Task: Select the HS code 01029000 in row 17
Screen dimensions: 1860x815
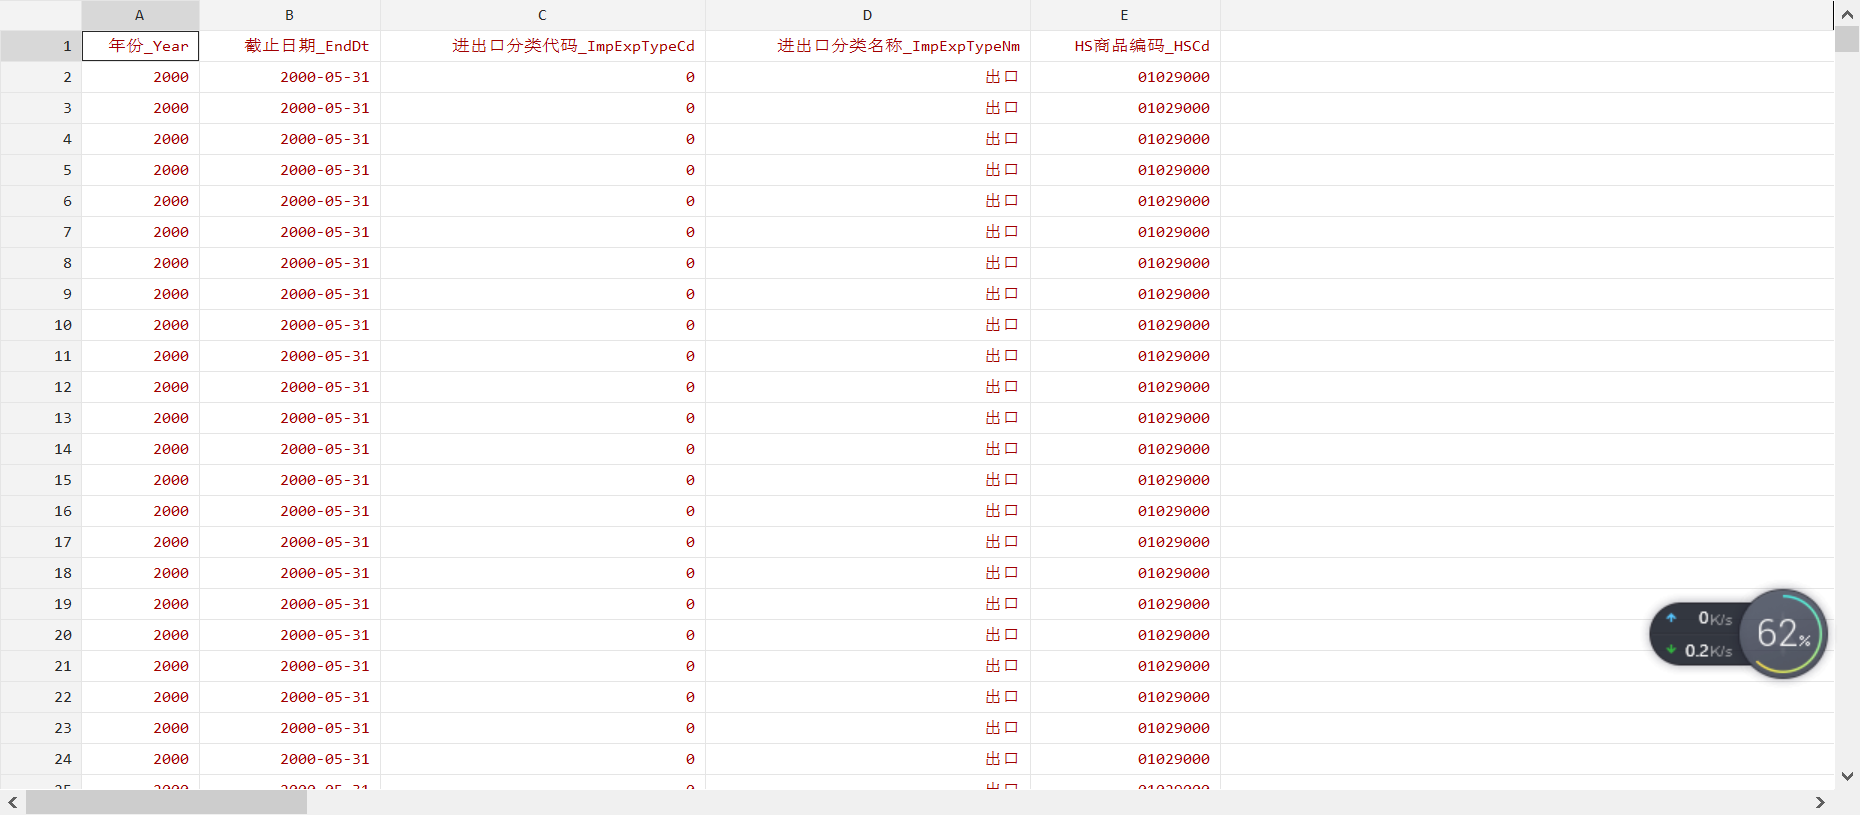Action: tap(1125, 542)
